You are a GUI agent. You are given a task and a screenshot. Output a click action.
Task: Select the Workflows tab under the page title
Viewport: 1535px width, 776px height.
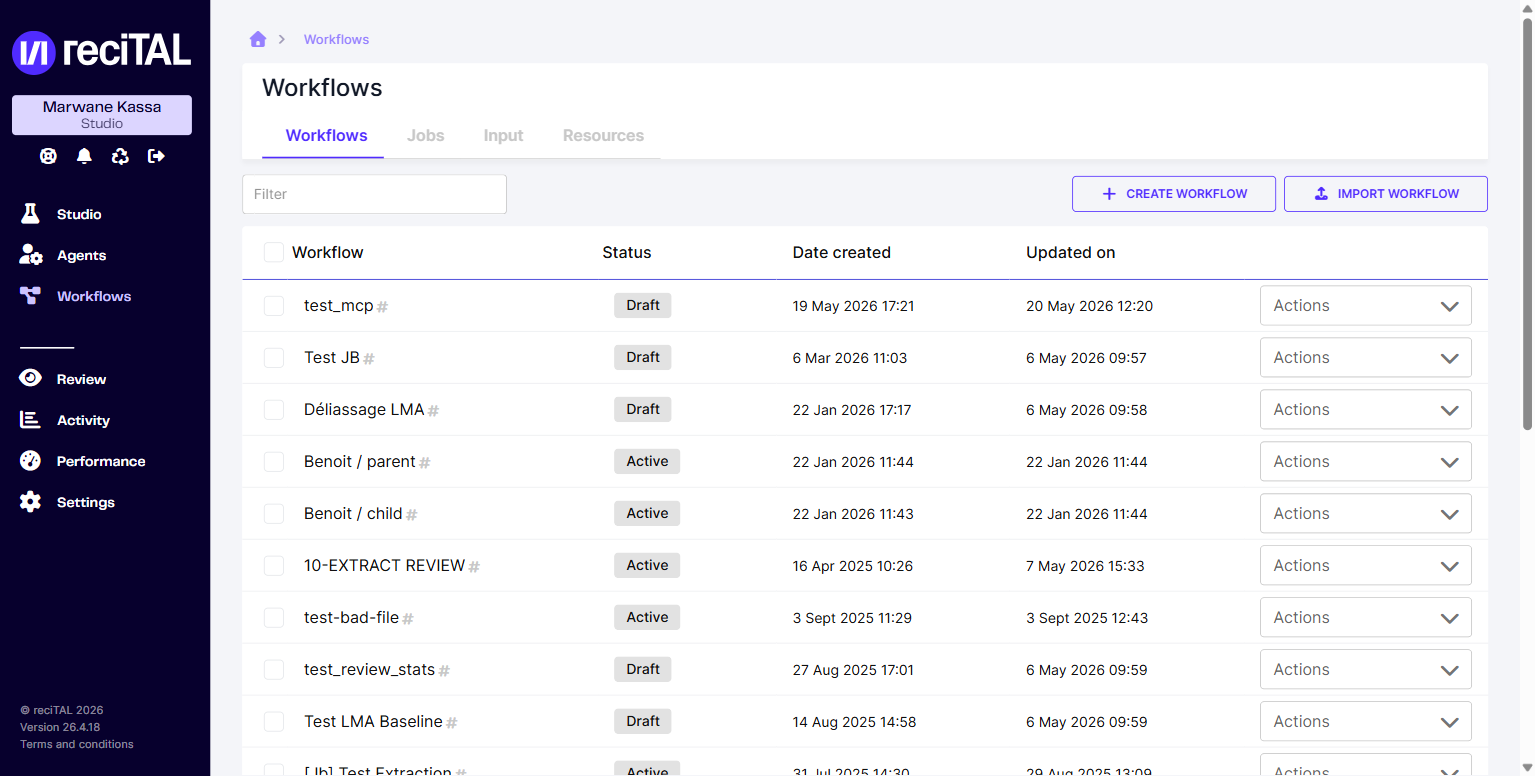point(326,136)
